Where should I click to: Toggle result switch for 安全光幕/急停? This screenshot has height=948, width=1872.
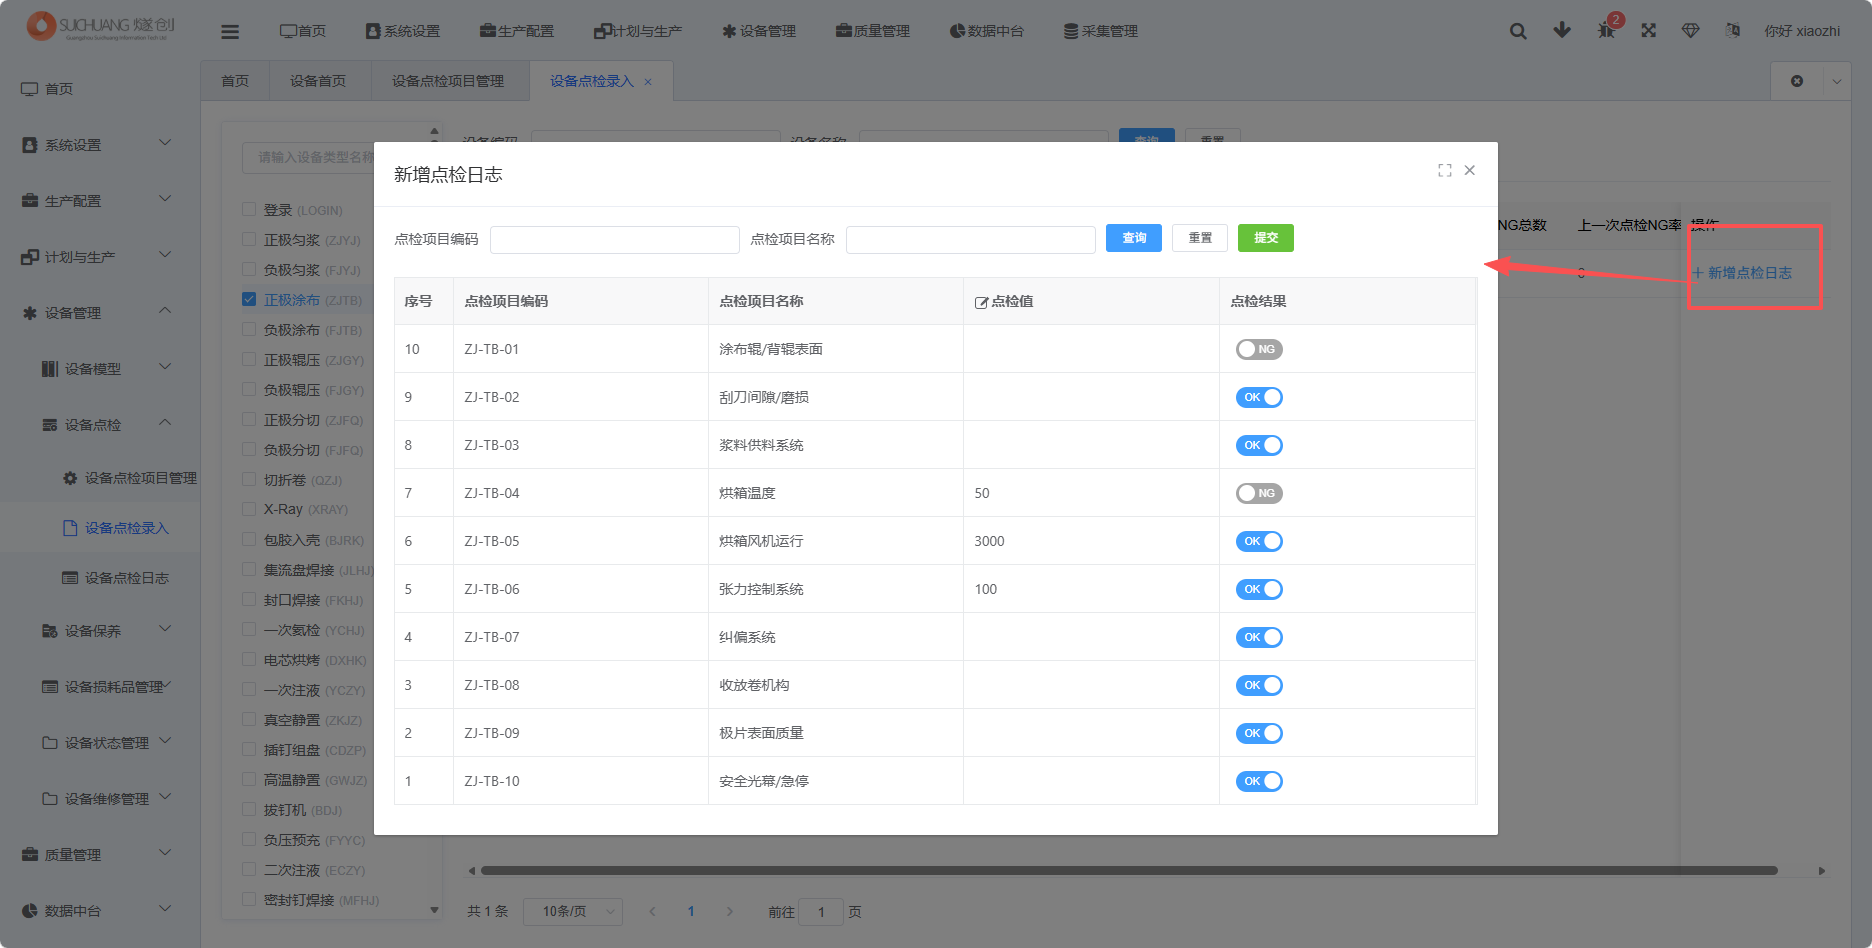1259,781
